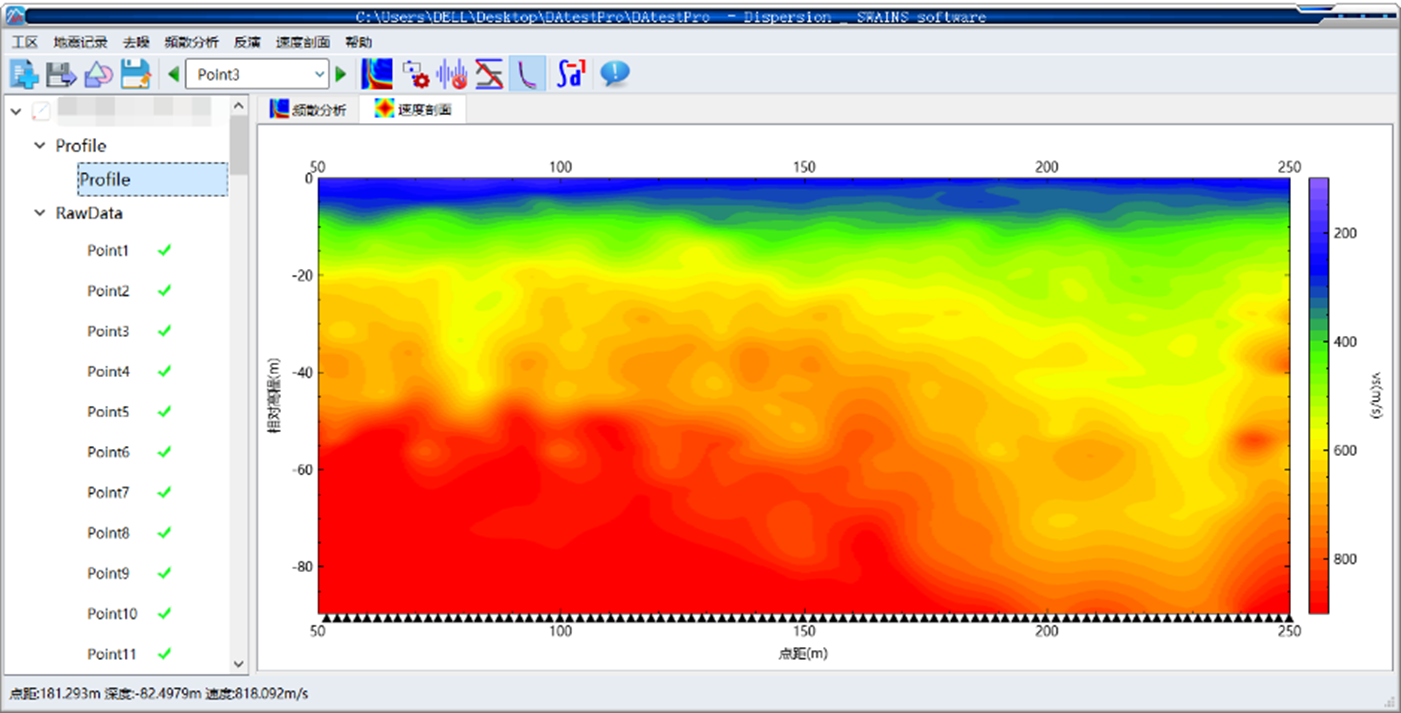
Task: Click the floppy disk with arrow export icon
Action: (x=62, y=74)
